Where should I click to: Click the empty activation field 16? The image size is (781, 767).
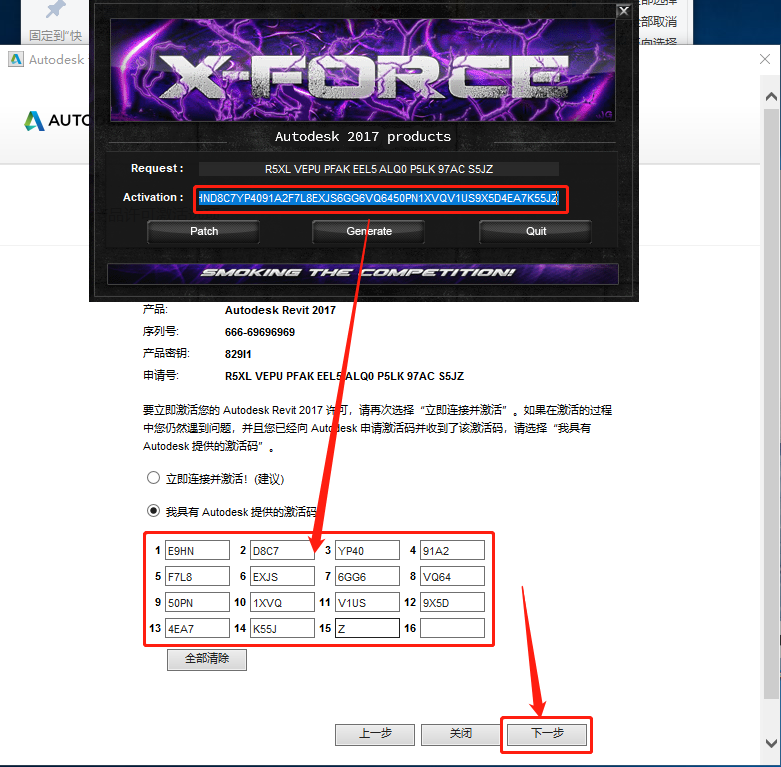pyautogui.click(x=452, y=628)
